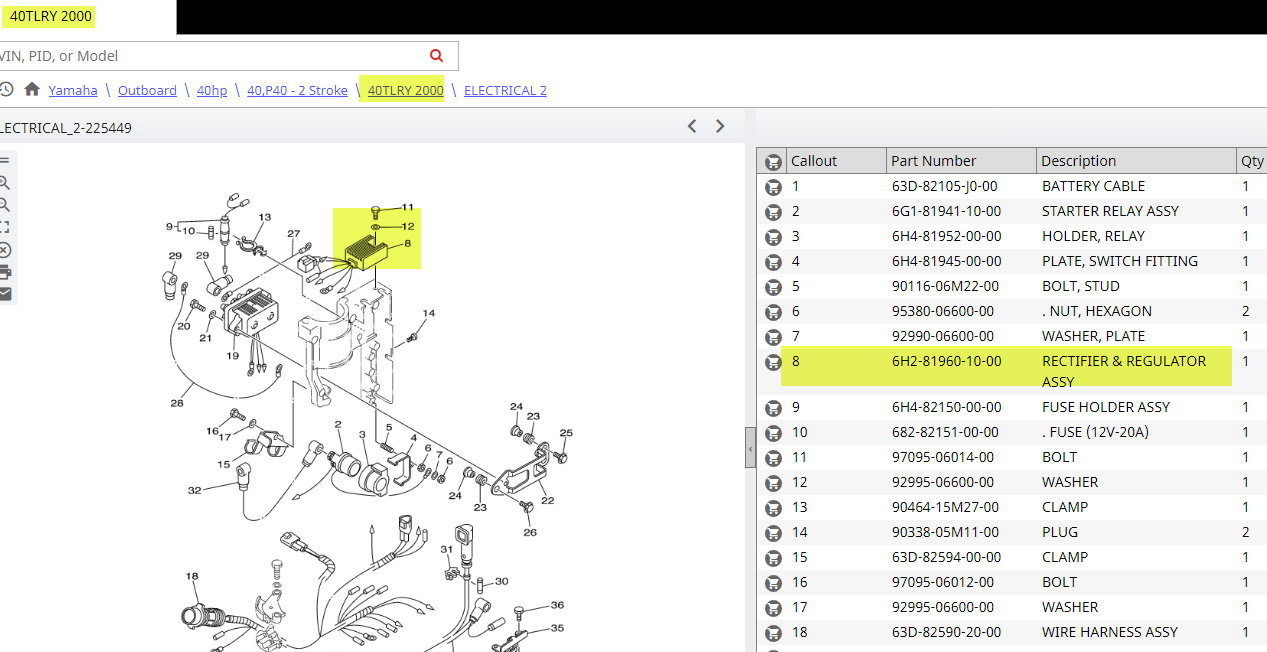Print the diagram

pos(4,272)
